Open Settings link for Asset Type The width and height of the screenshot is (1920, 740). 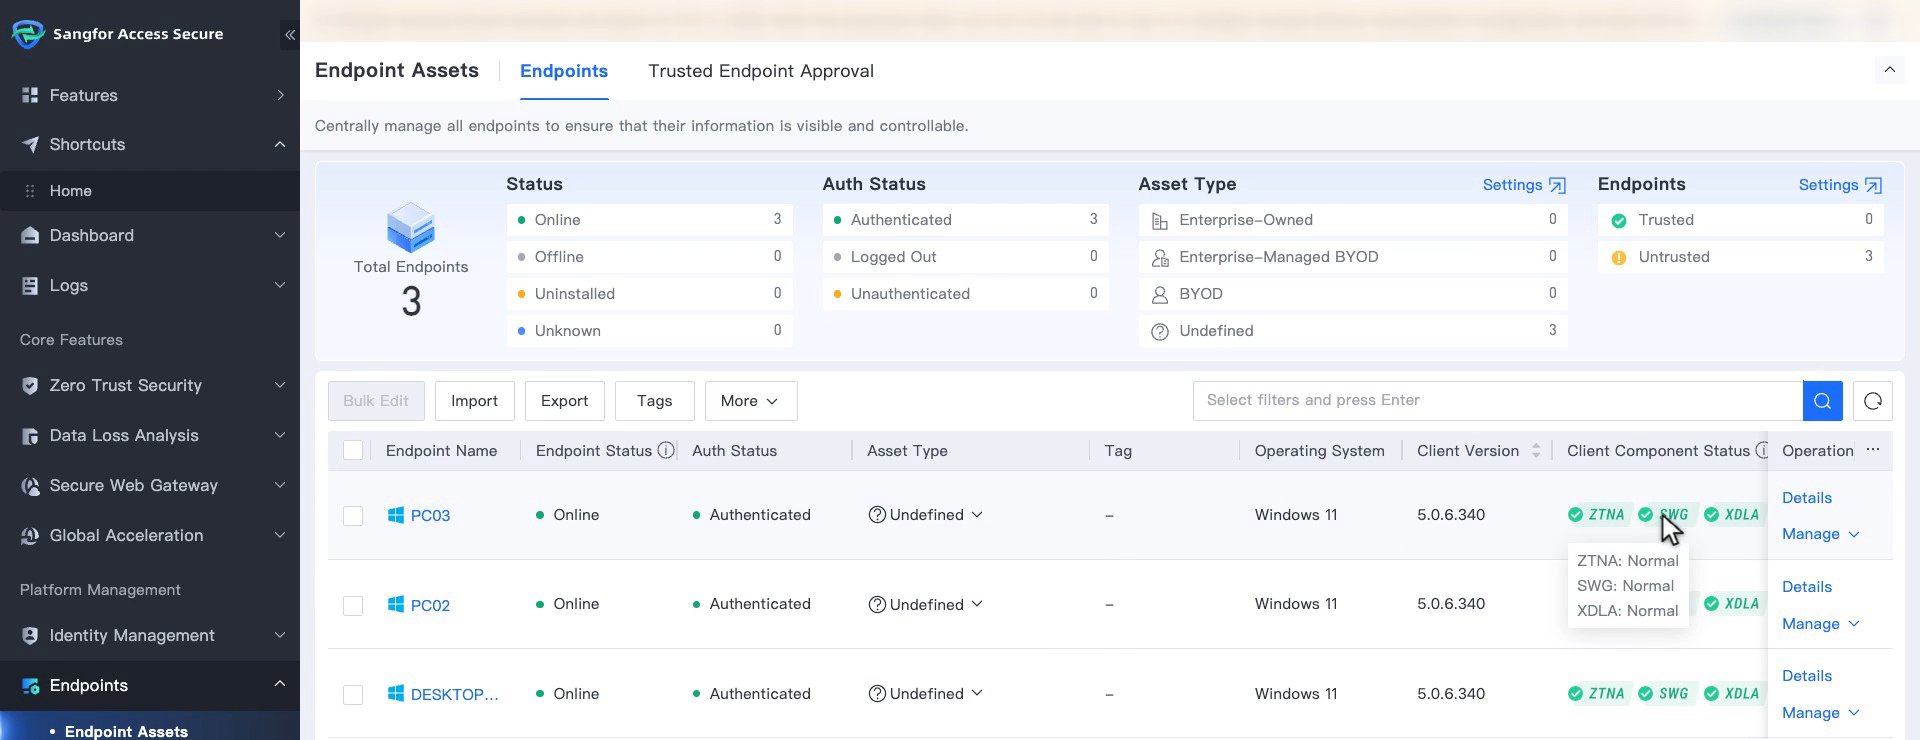1524,185
